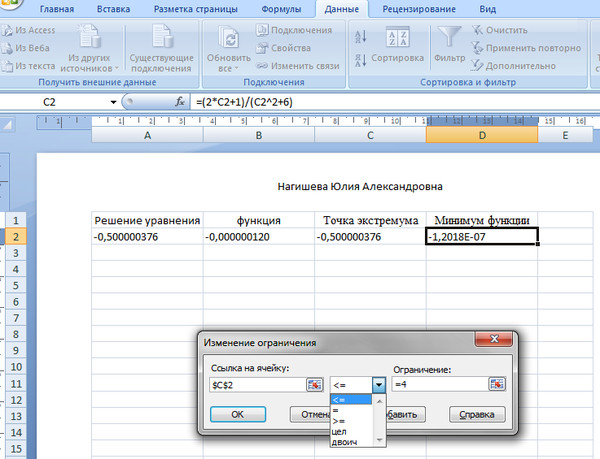Click Отмена in constraint dialog

point(311,414)
